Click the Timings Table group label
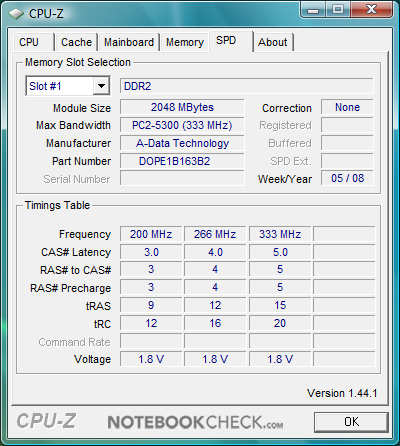Screen dimensions: 400x446 (57, 205)
